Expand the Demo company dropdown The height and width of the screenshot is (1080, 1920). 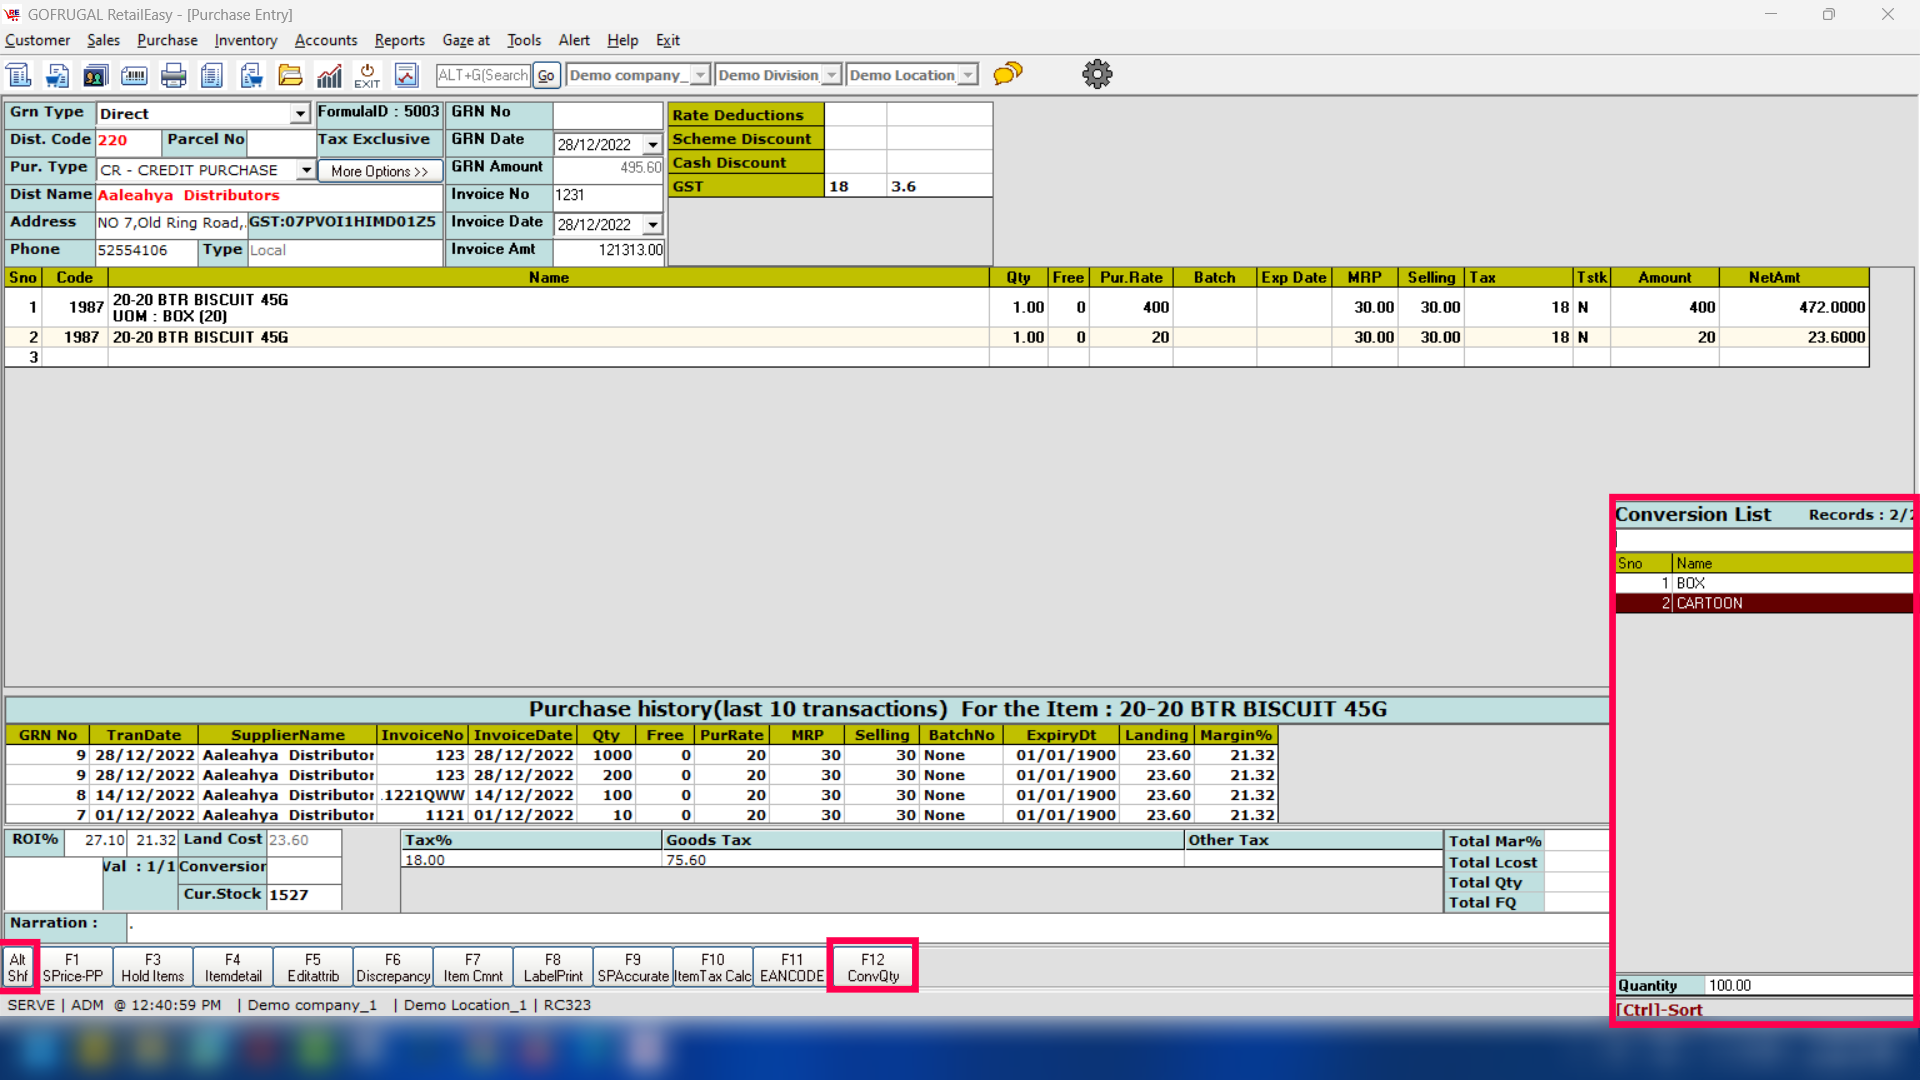click(700, 75)
